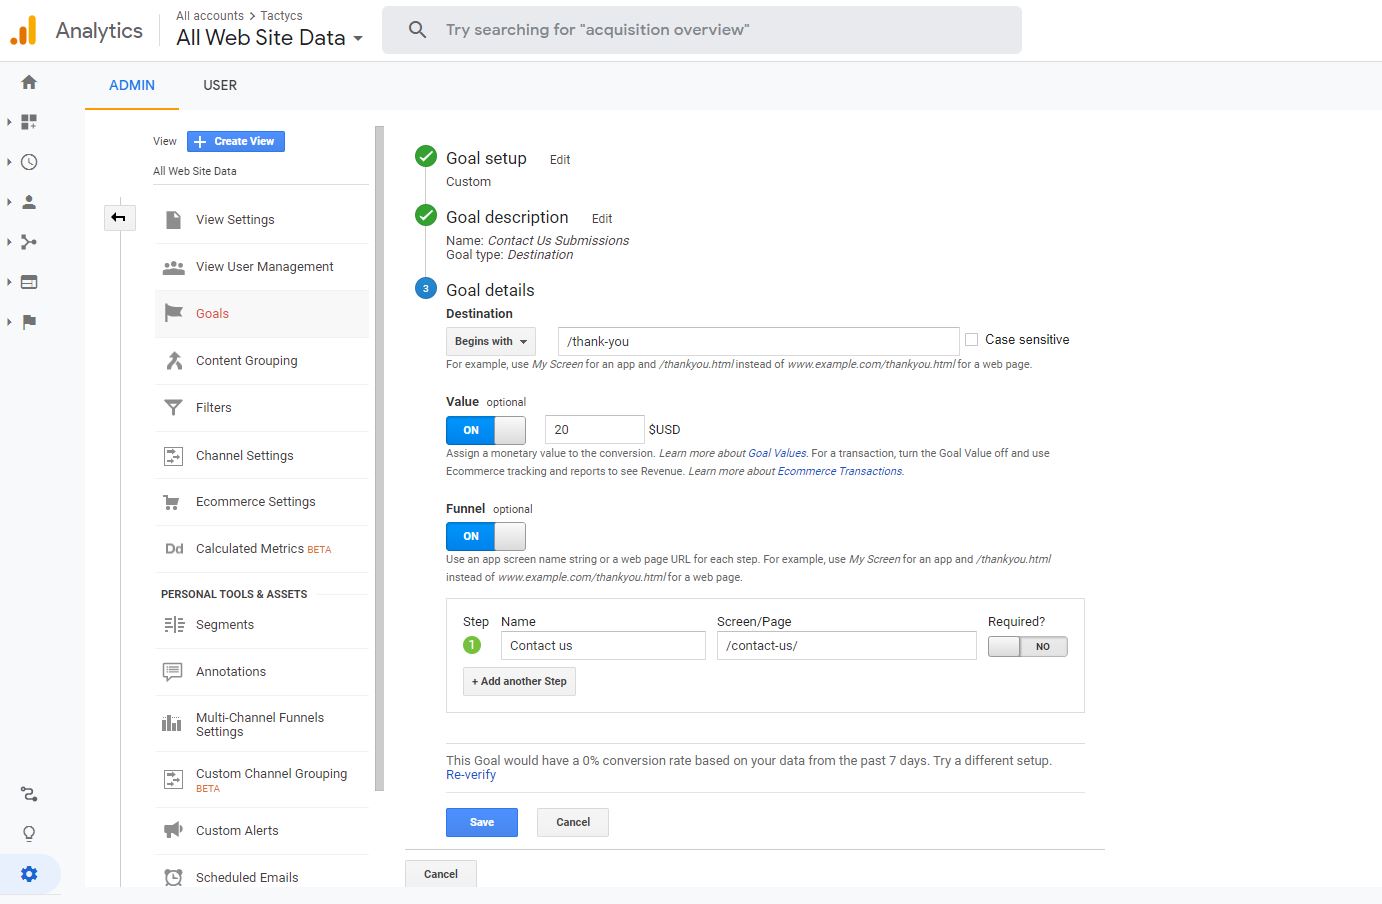Expand the Customization section arrow
The width and height of the screenshot is (1382, 904).
click(x=9, y=122)
